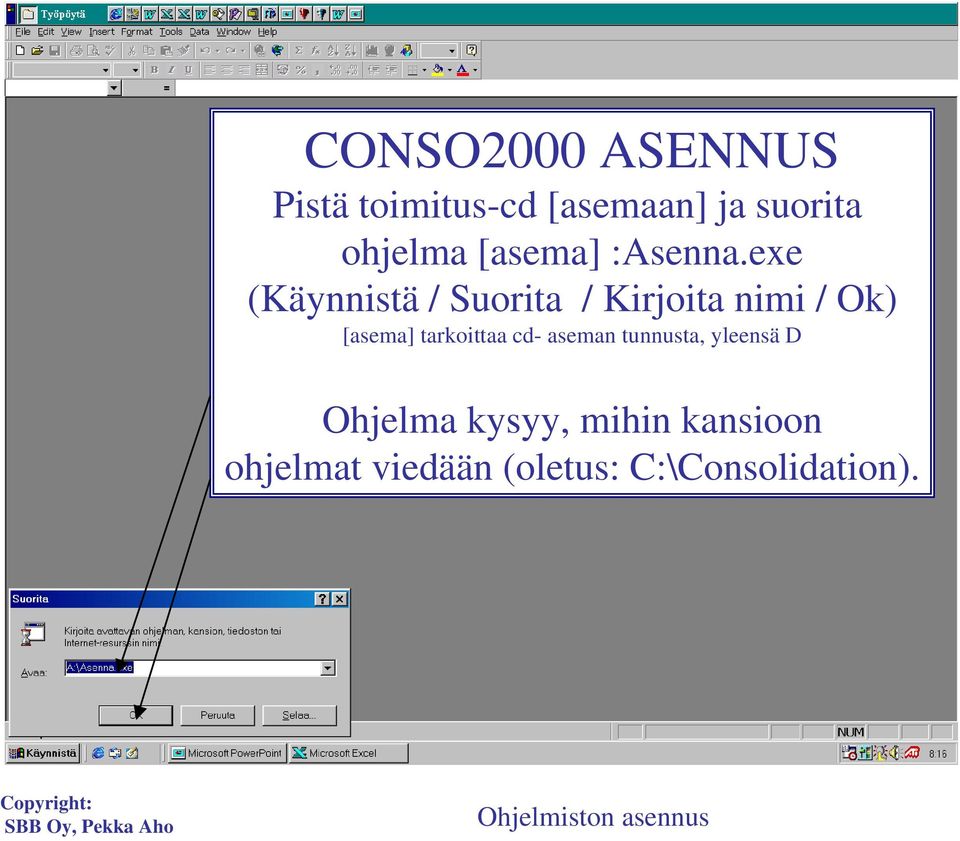Switch to Microsoft PowerPoint on taskbar
This screenshot has height=841, width=960.
pyautogui.click(x=227, y=753)
